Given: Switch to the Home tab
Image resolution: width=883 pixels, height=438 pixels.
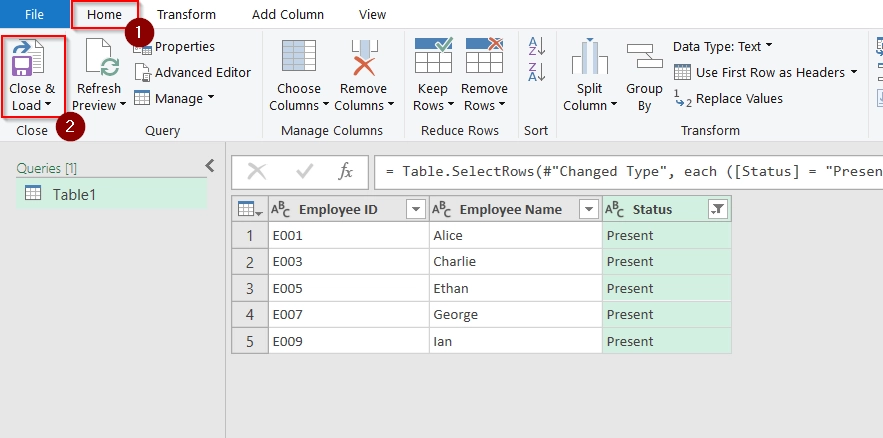Looking at the screenshot, I should tap(104, 15).
